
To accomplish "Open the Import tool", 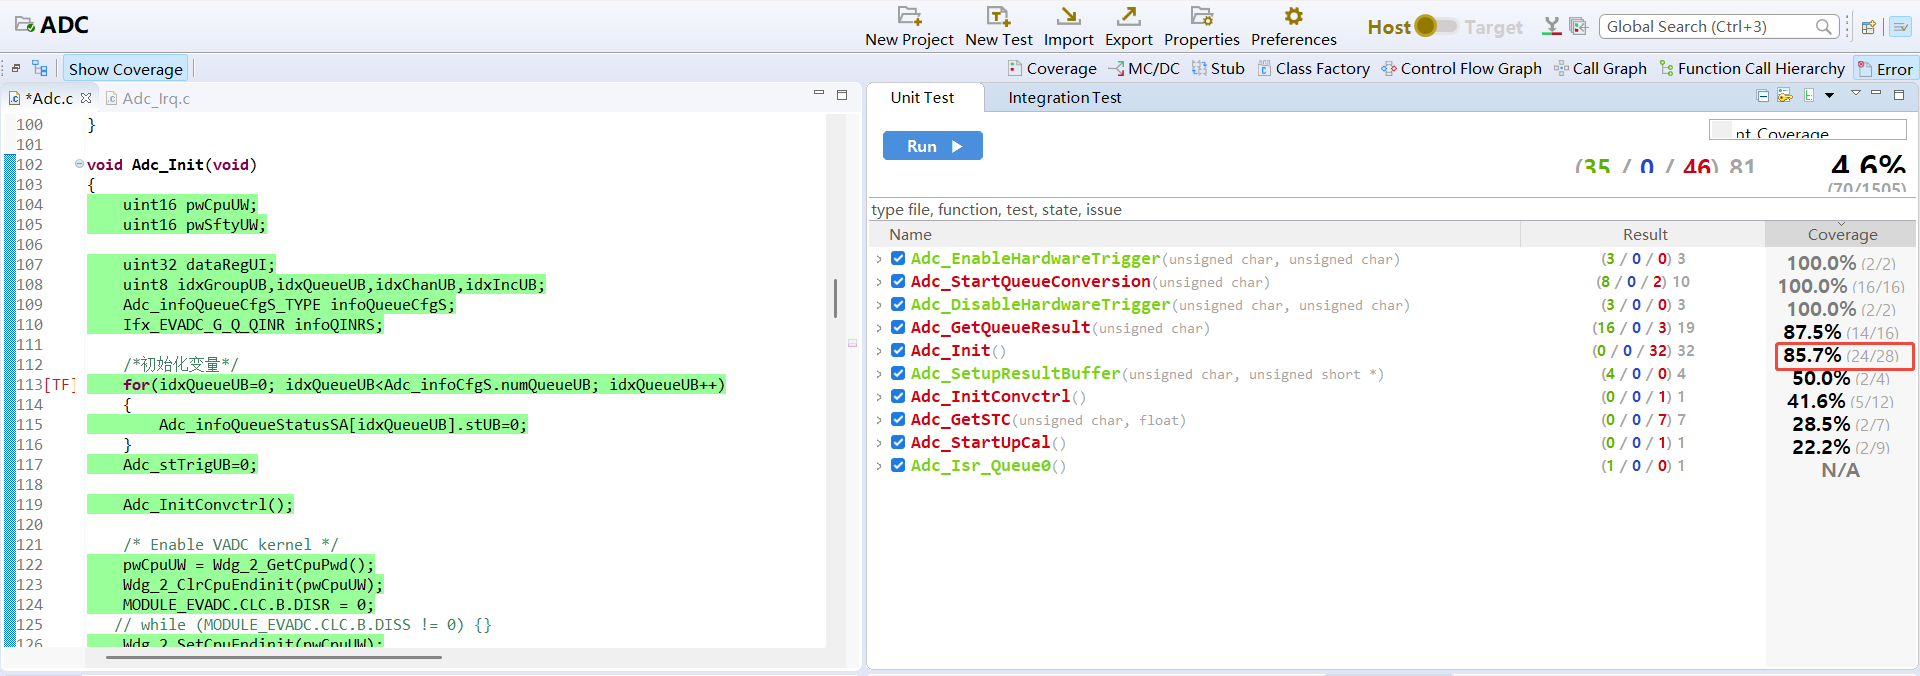I will pyautogui.click(x=1068, y=16).
